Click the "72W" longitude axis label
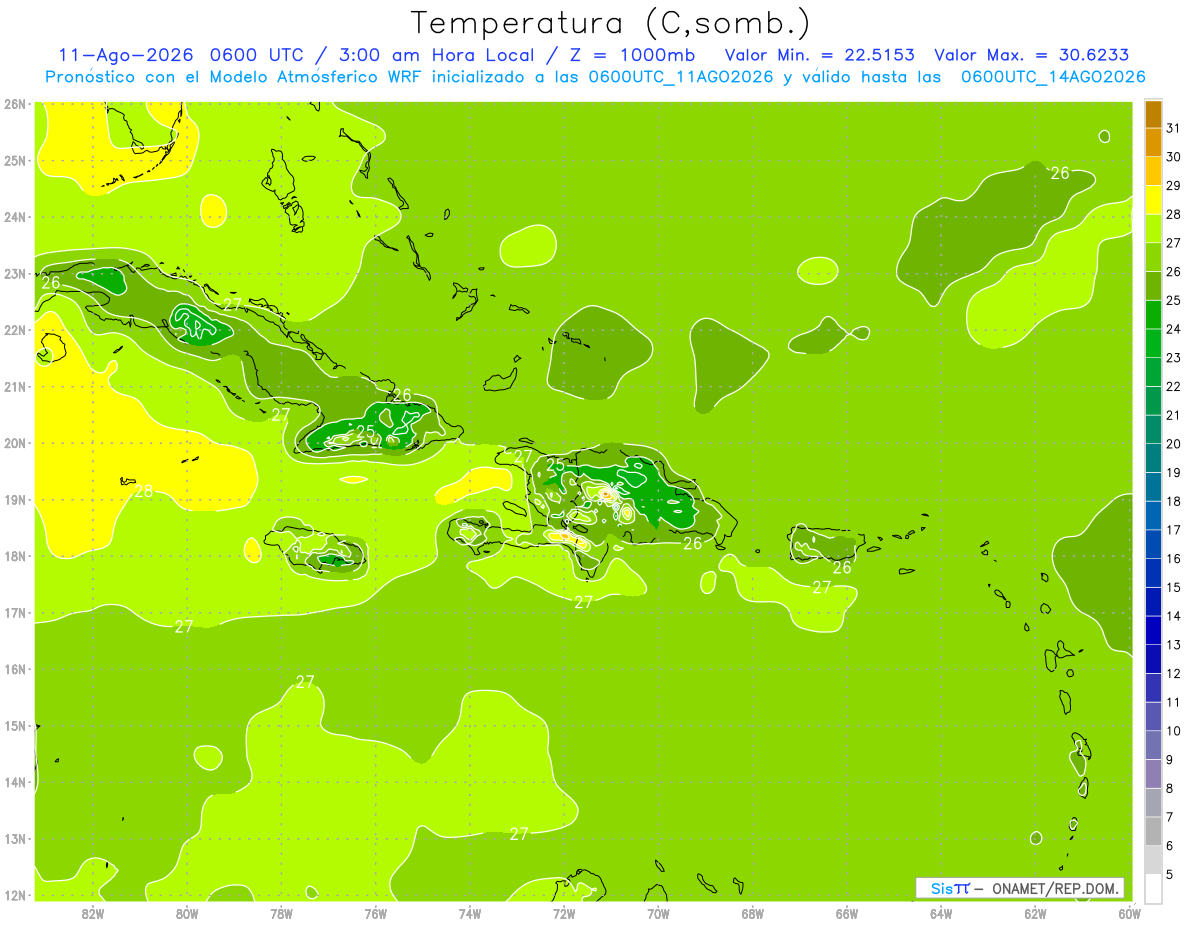The width and height of the screenshot is (1200, 927). coord(564,913)
